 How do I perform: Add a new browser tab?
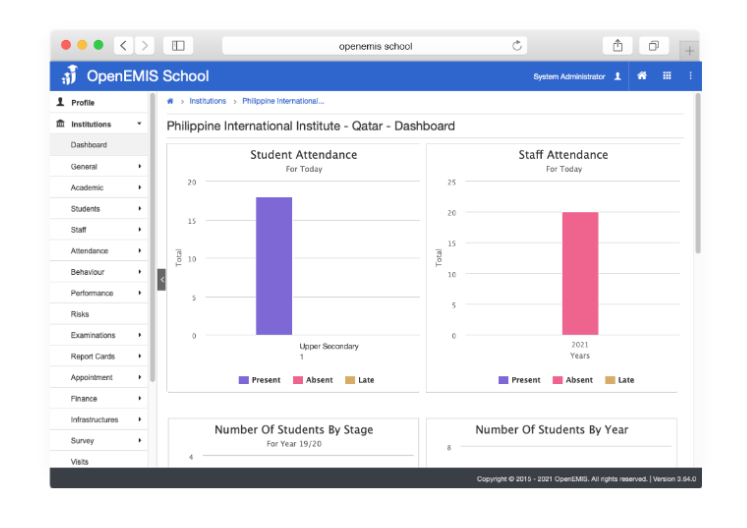(689, 51)
